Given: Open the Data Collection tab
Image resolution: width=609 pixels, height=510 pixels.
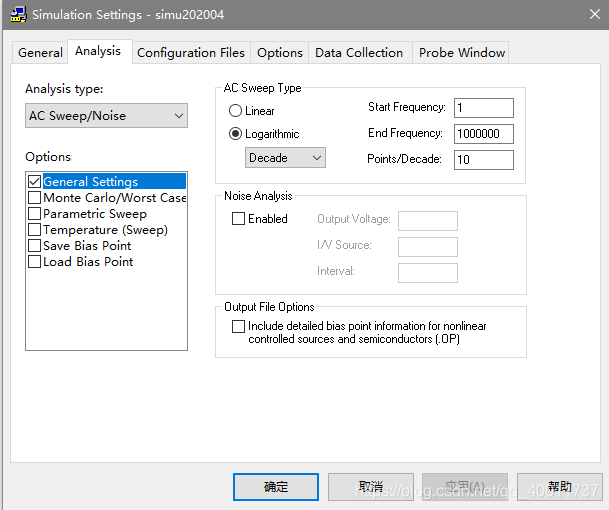Looking at the screenshot, I should [x=359, y=52].
